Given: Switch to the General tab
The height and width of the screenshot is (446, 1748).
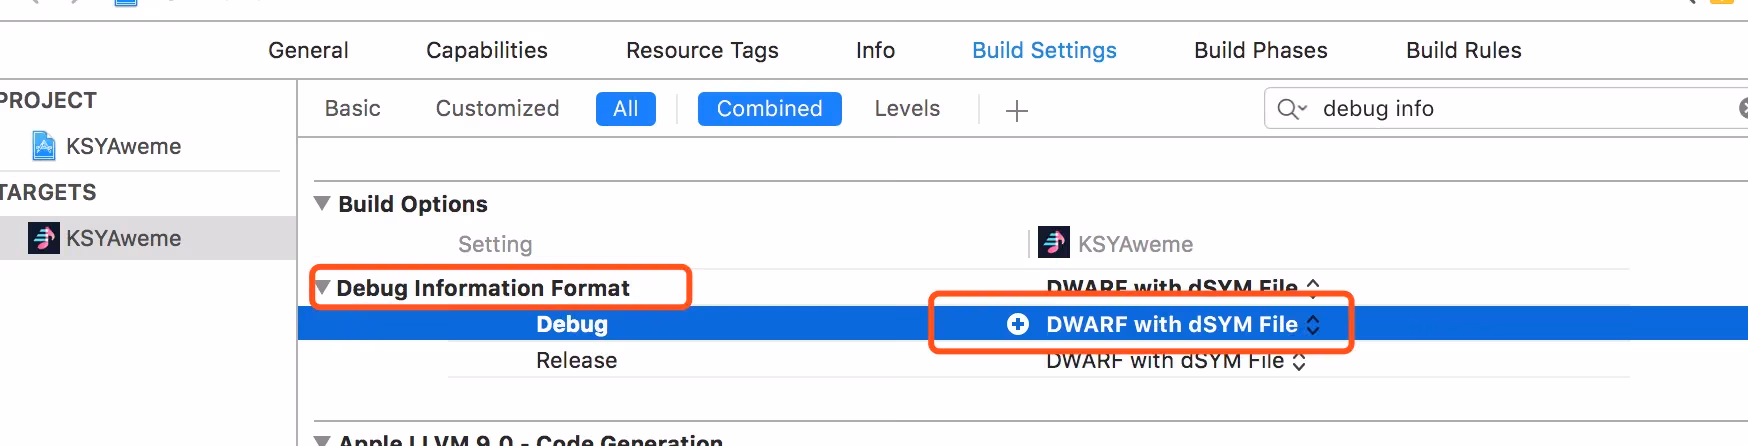Looking at the screenshot, I should [308, 50].
